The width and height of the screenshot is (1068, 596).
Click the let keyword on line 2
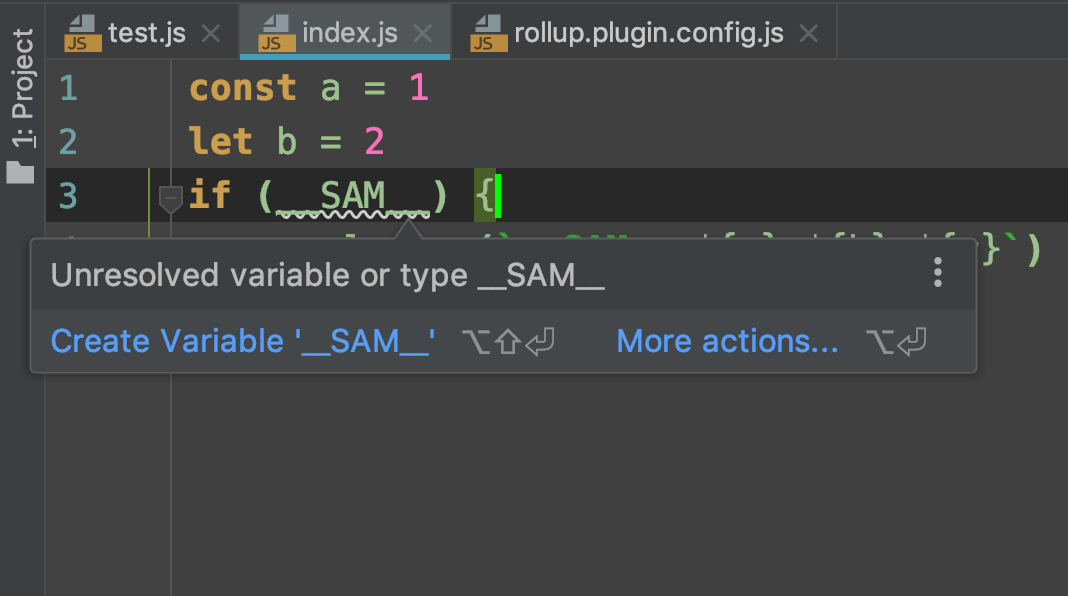[221, 142]
